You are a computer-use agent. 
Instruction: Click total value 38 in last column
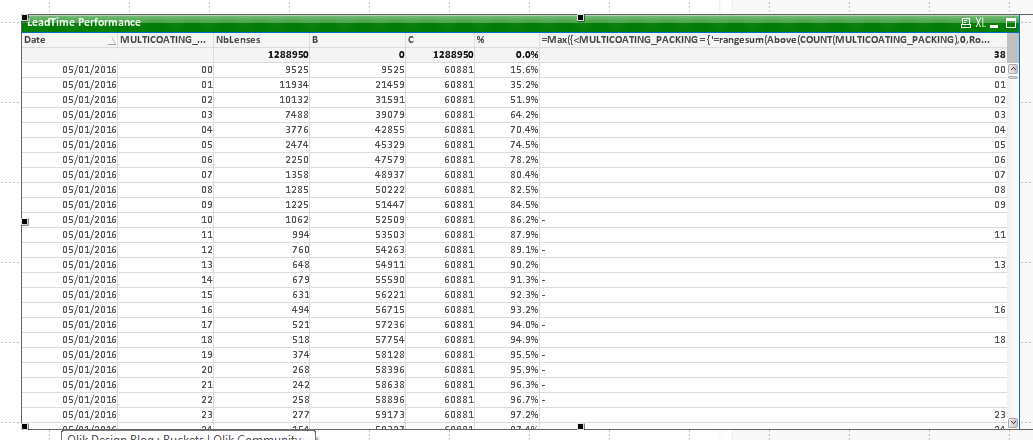(1000, 55)
